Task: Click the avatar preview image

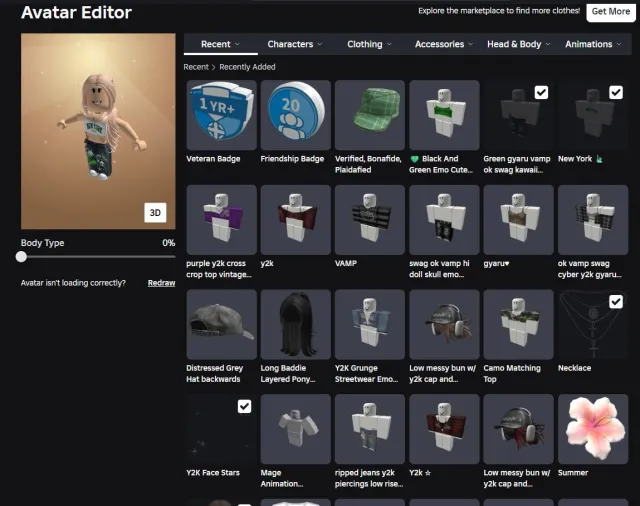Action: [98, 131]
